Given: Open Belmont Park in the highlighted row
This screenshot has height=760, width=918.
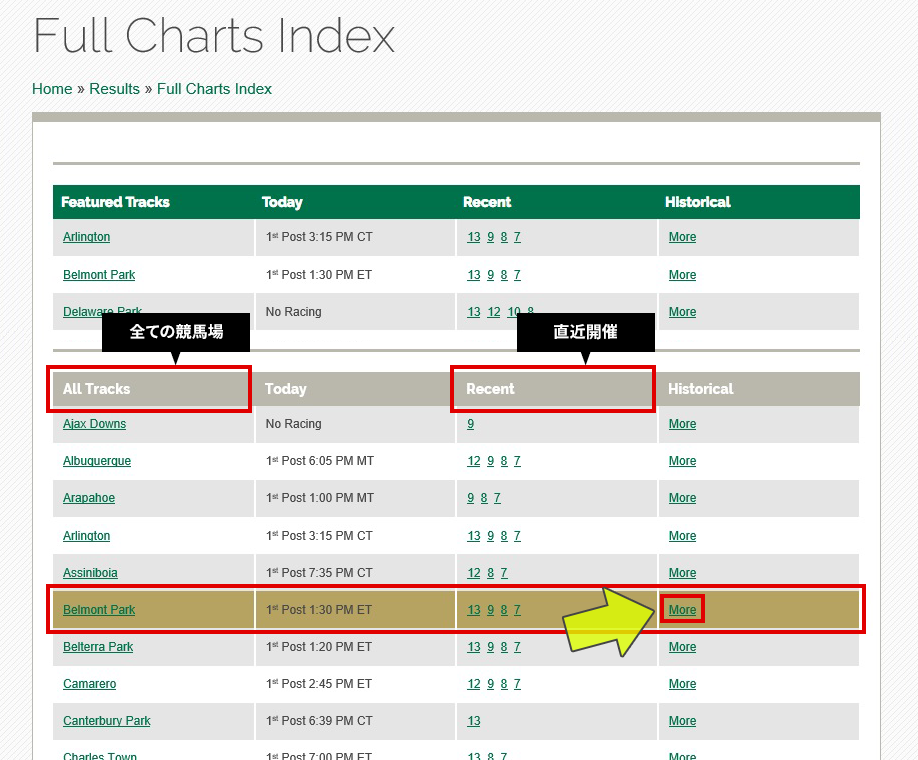Looking at the screenshot, I should pos(99,610).
